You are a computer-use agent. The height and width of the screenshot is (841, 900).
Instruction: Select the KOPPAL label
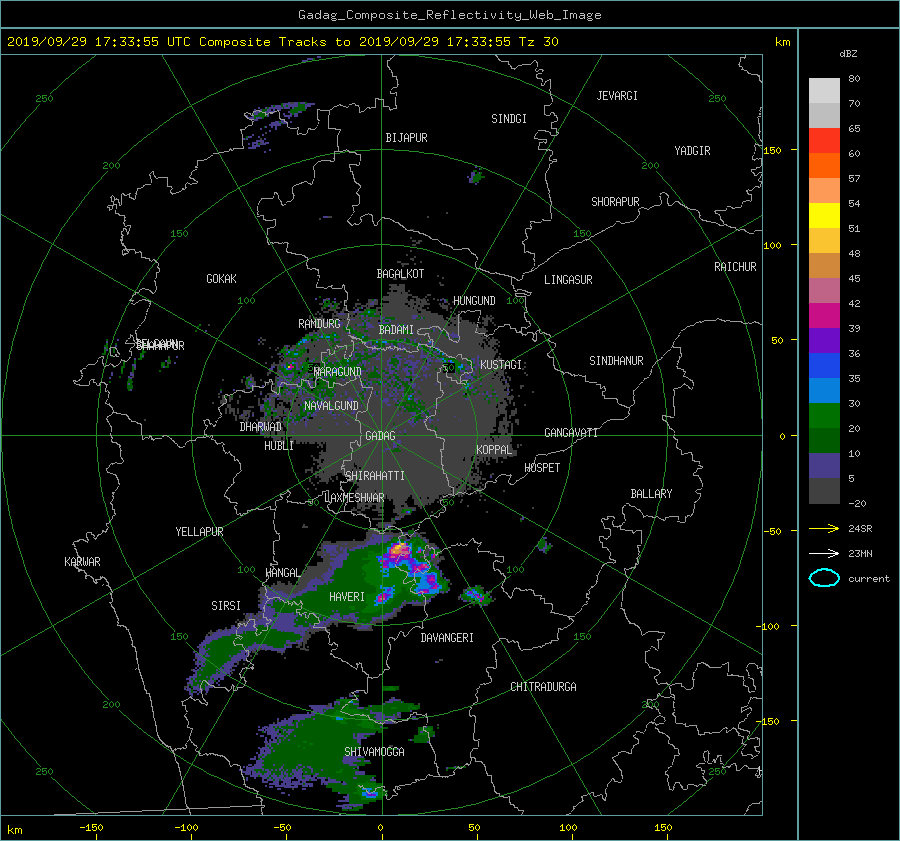[x=494, y=450]
